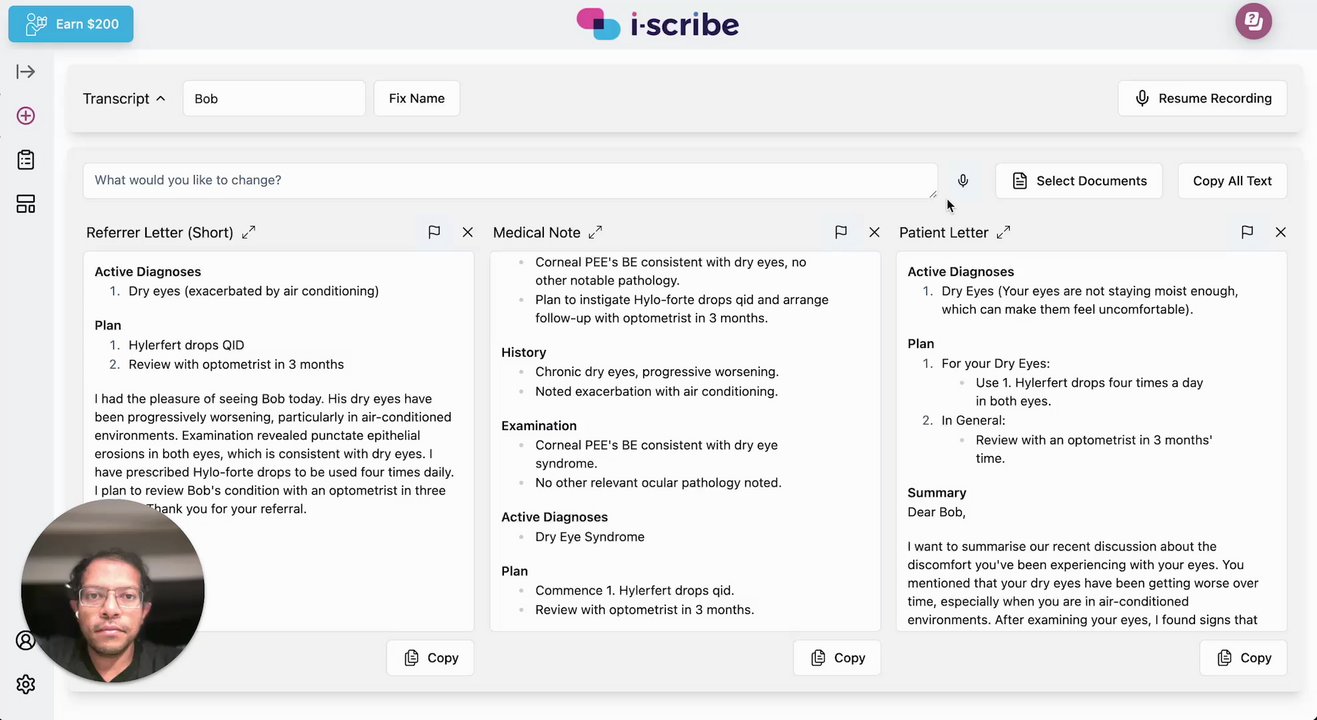Screen dimensions: 1317x720
Task: Close the Medical Note panel
Action: coord(874,232)
